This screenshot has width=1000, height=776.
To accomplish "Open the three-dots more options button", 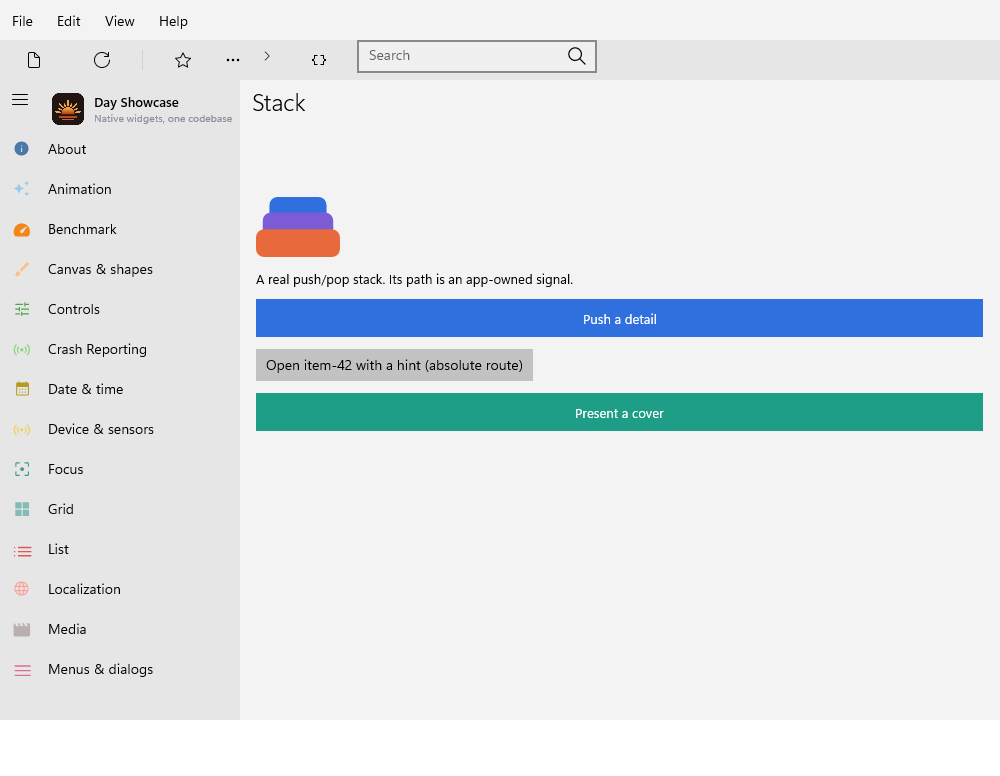I will coord(233,60).
